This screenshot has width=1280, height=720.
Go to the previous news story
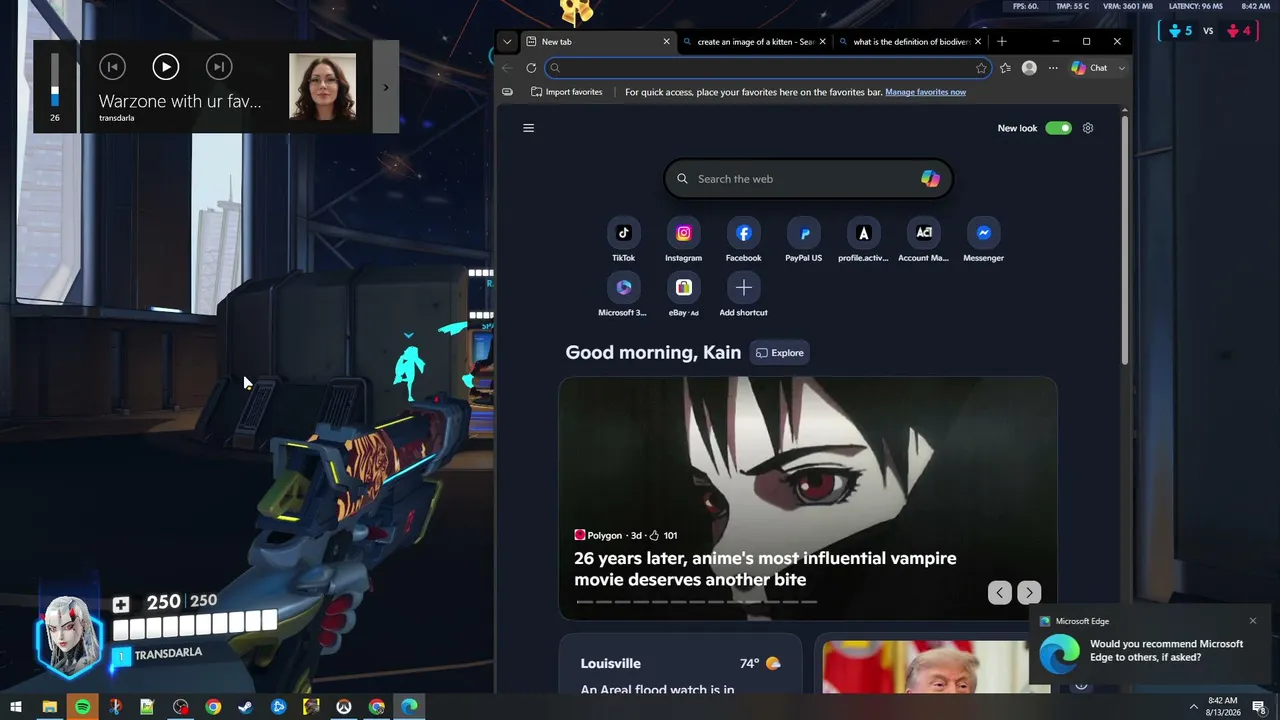click(999, 593)
